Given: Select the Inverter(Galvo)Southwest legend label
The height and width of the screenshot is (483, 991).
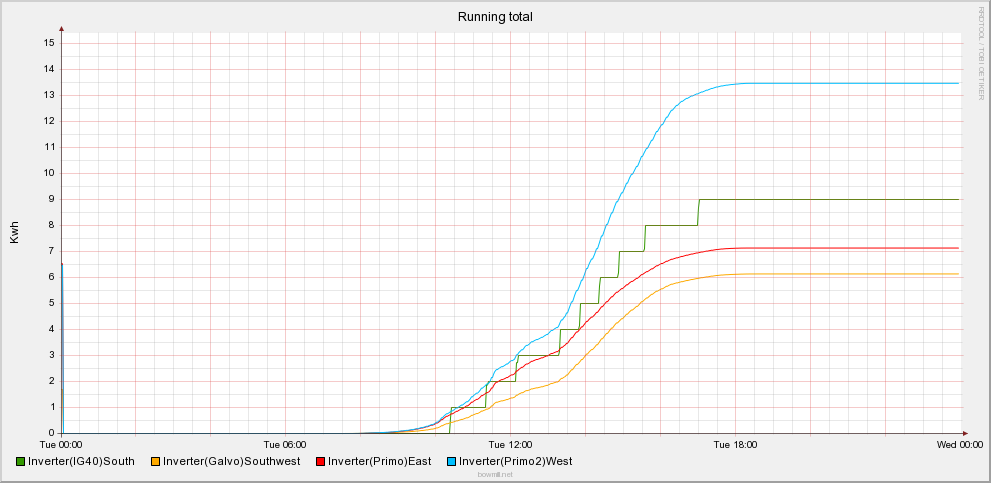Looking at the screenshot, I should click(x=231, y=461).
